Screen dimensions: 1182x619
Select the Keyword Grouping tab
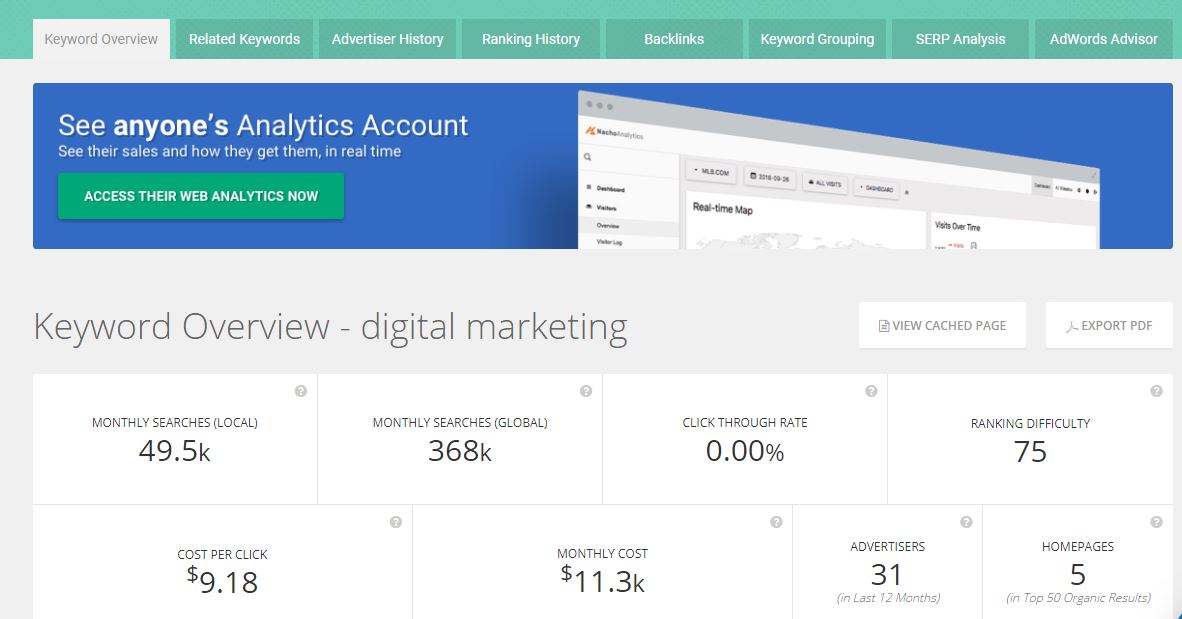click(x=817, y=39)
